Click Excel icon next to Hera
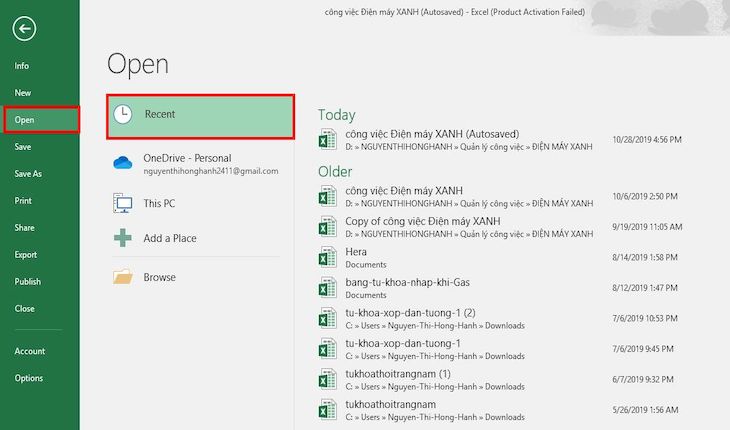 pyautogui.click(x=327, y=257)
